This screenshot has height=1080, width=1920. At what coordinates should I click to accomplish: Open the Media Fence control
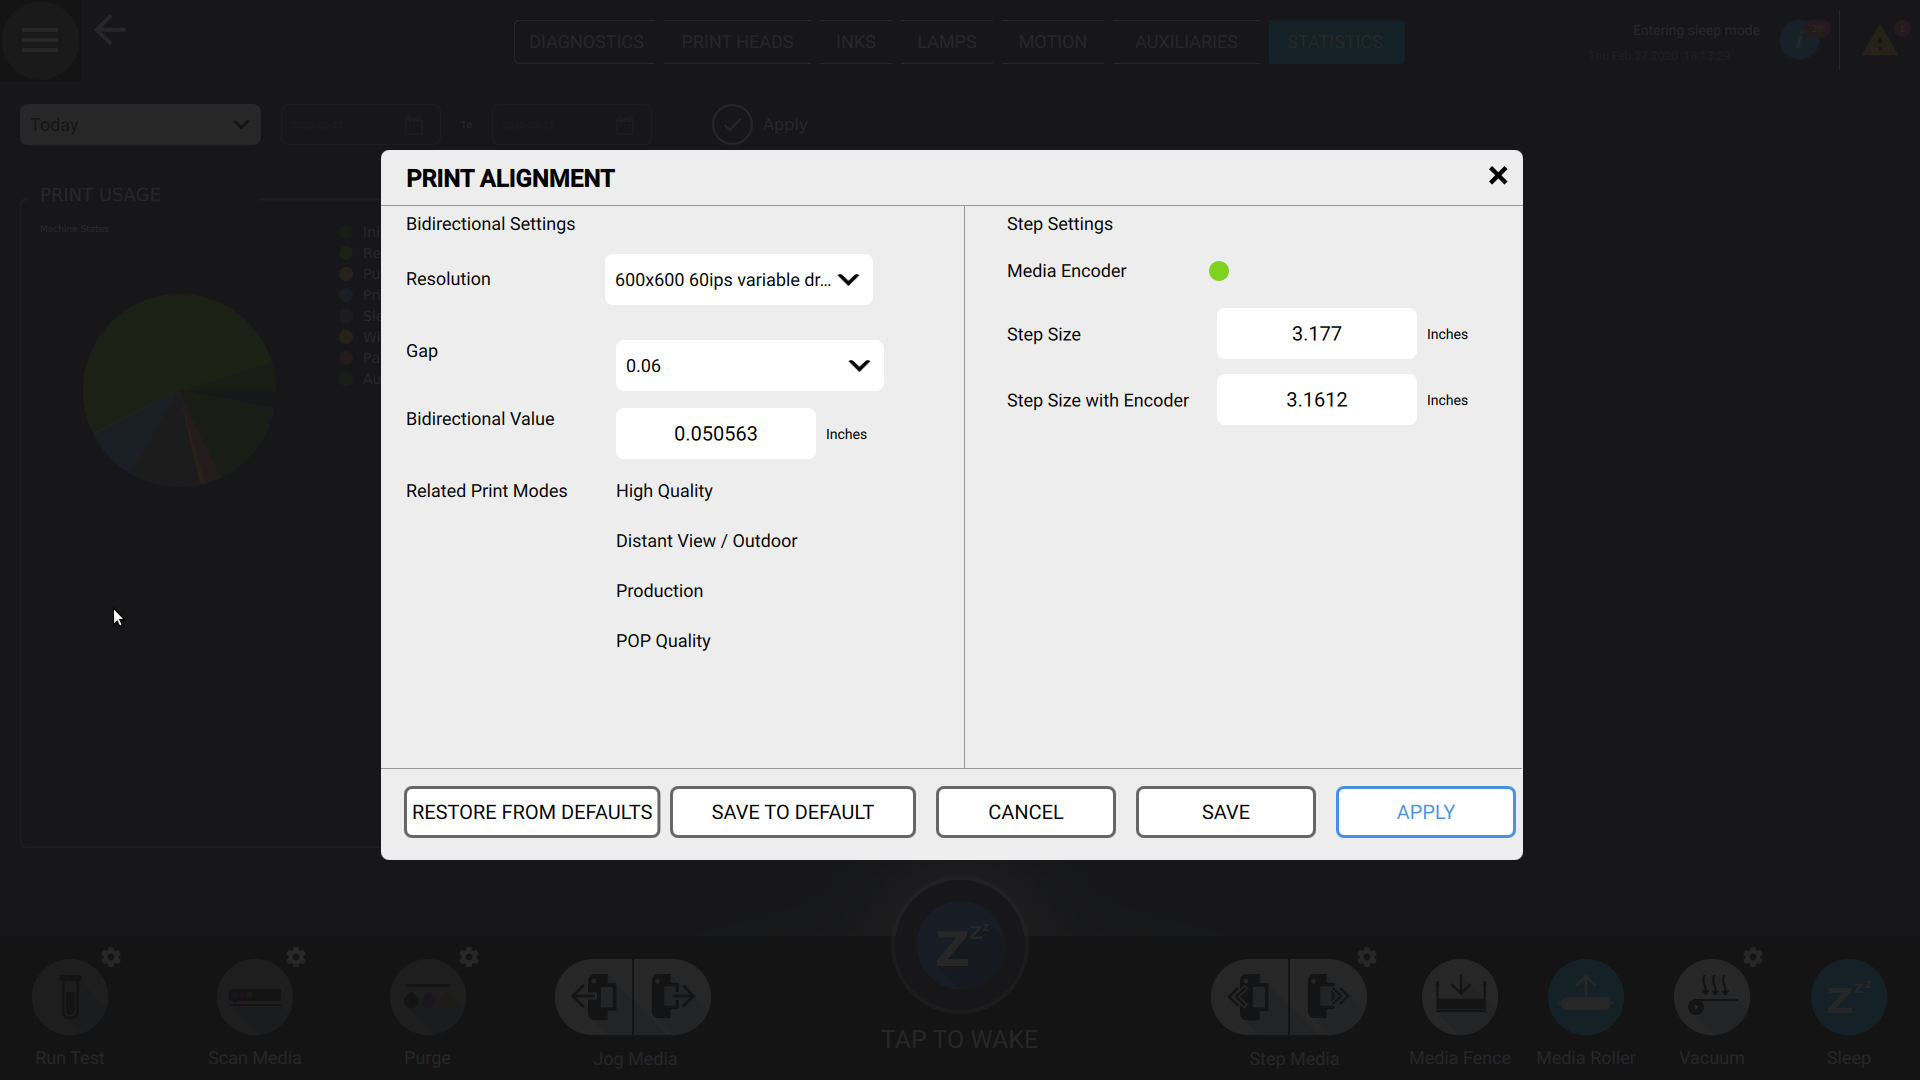pos(1459,996)
